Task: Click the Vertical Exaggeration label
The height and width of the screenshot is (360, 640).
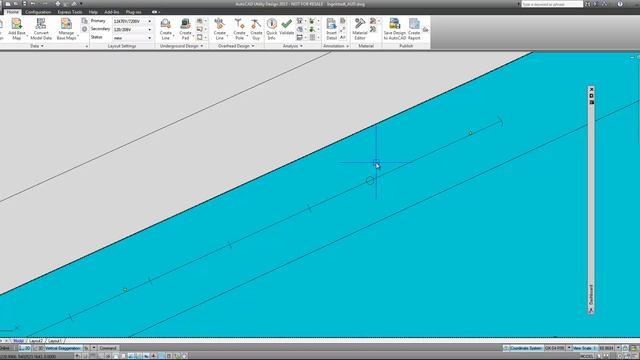Action: click(63, 348)
